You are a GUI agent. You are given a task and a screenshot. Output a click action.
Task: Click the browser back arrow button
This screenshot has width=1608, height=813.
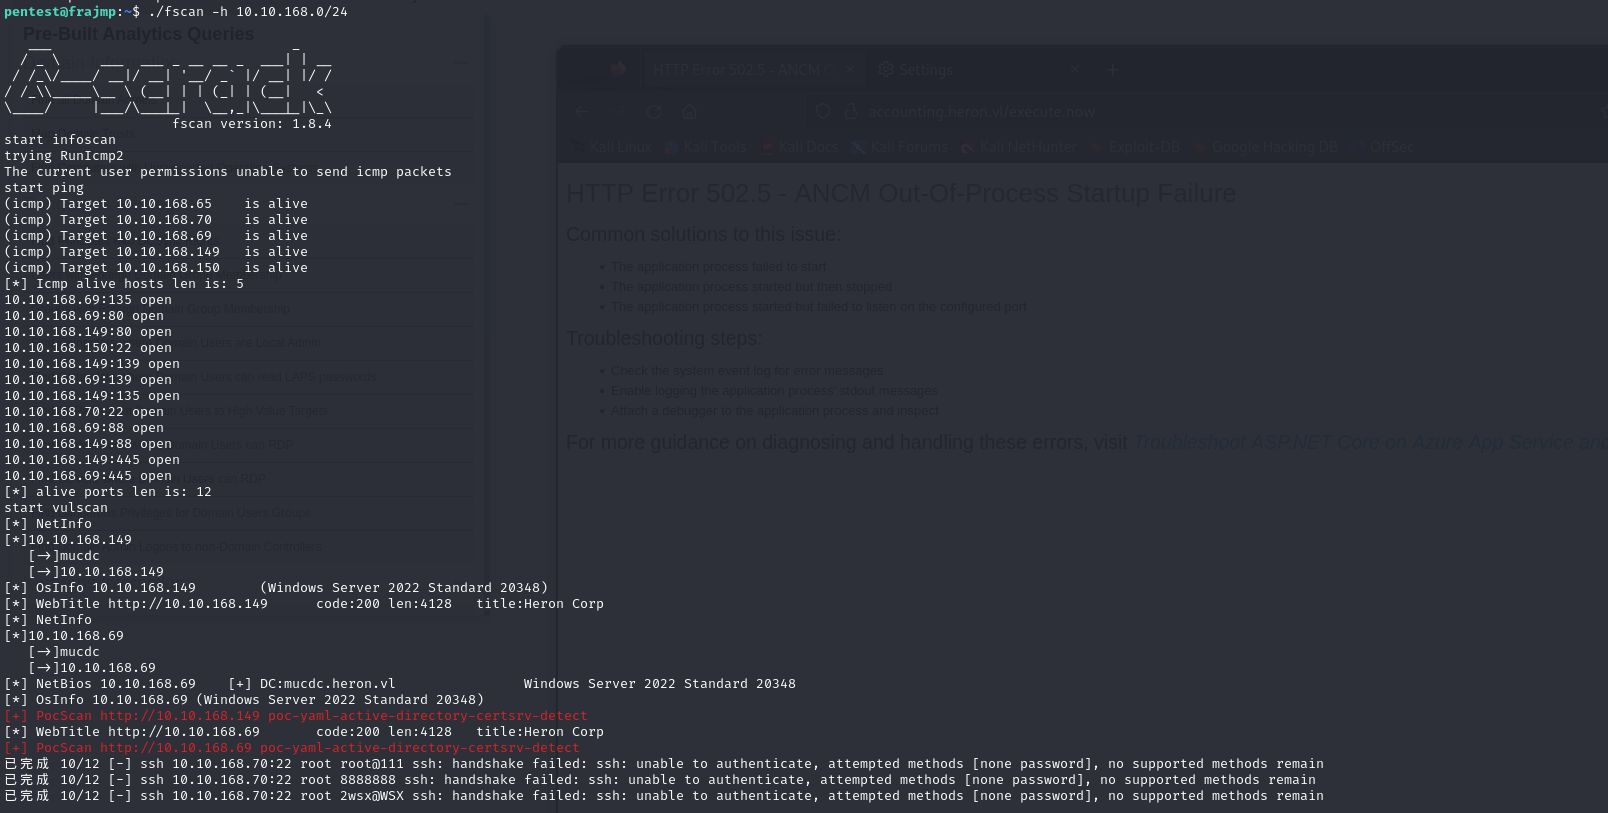tap(583, 112)
